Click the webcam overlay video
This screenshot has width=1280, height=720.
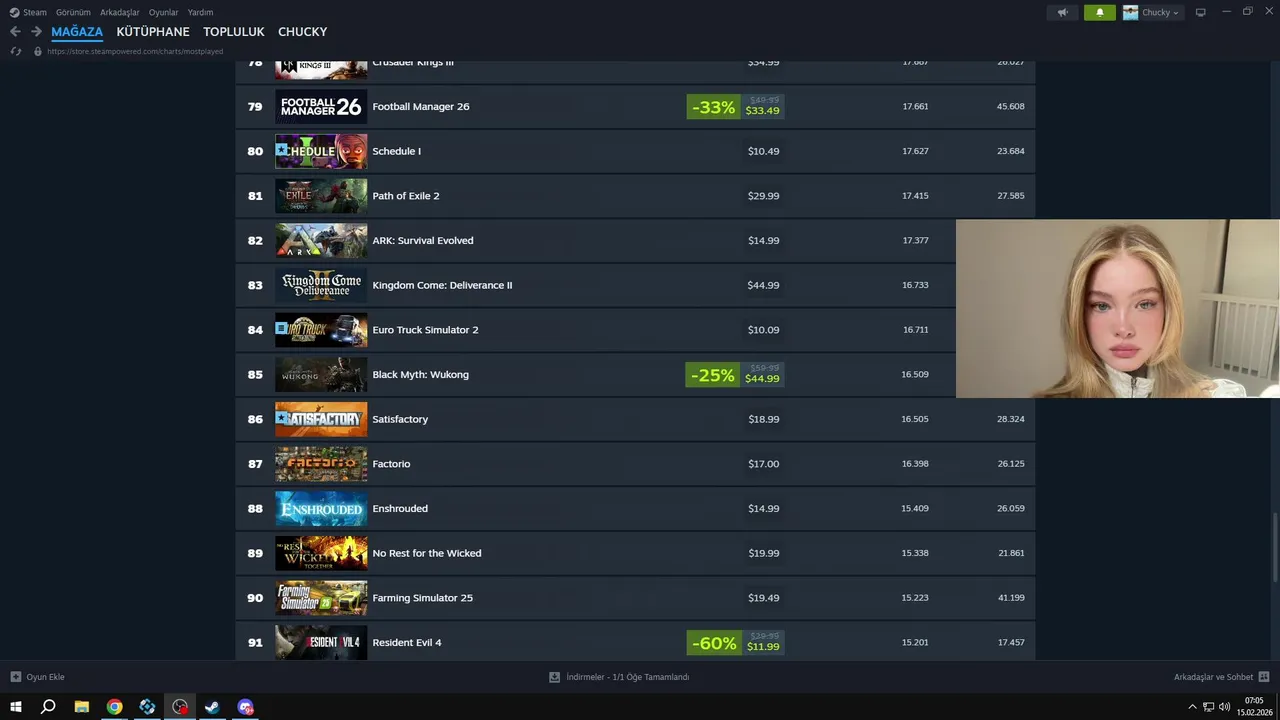point(1118,309)
